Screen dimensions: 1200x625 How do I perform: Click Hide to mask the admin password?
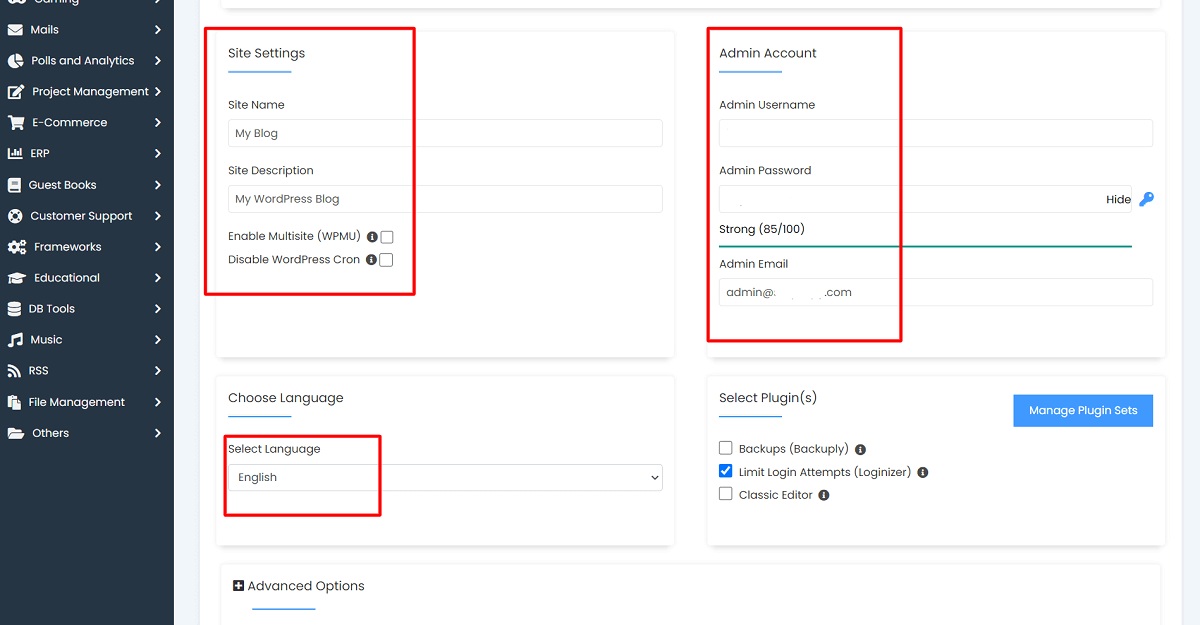(1118, 199)
